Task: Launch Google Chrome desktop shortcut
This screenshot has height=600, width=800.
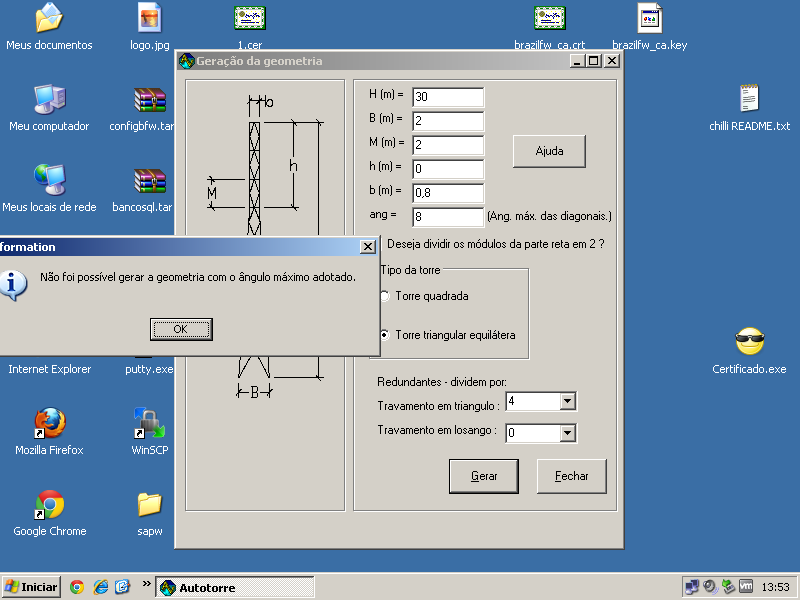Action: (x=49, y=504)
